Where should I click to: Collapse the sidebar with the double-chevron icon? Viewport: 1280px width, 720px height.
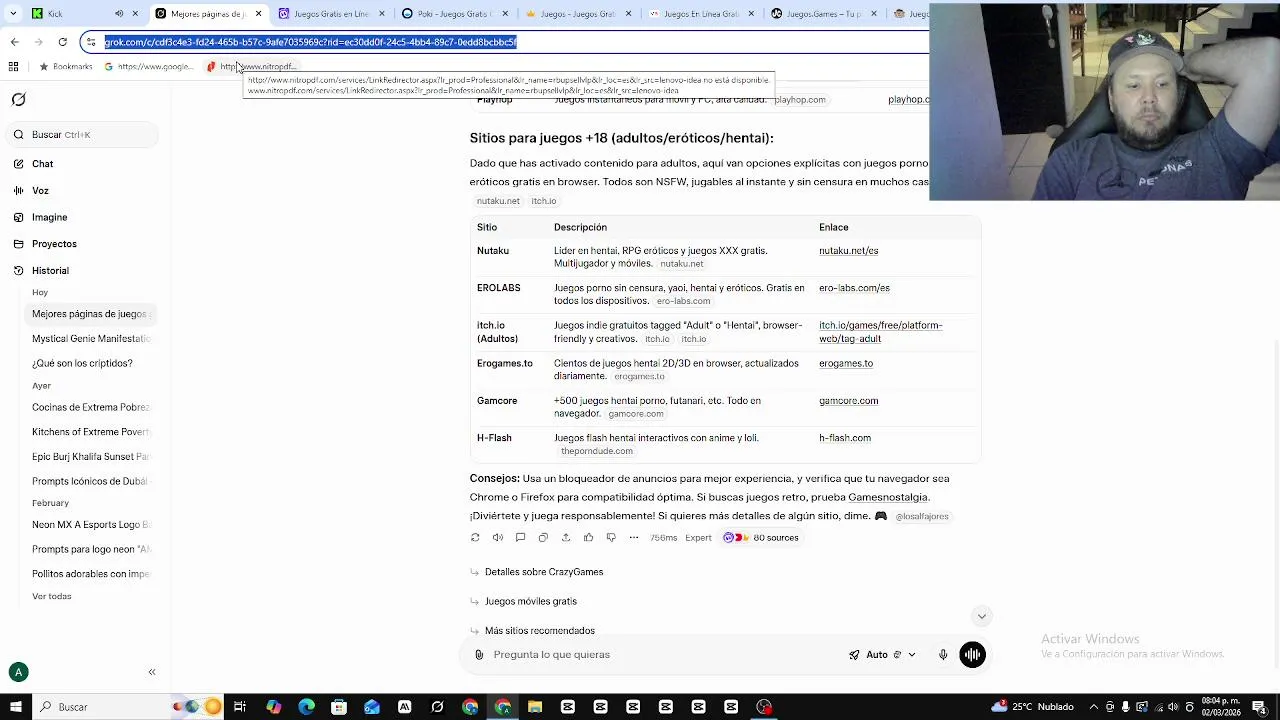[x=152, y=672]
